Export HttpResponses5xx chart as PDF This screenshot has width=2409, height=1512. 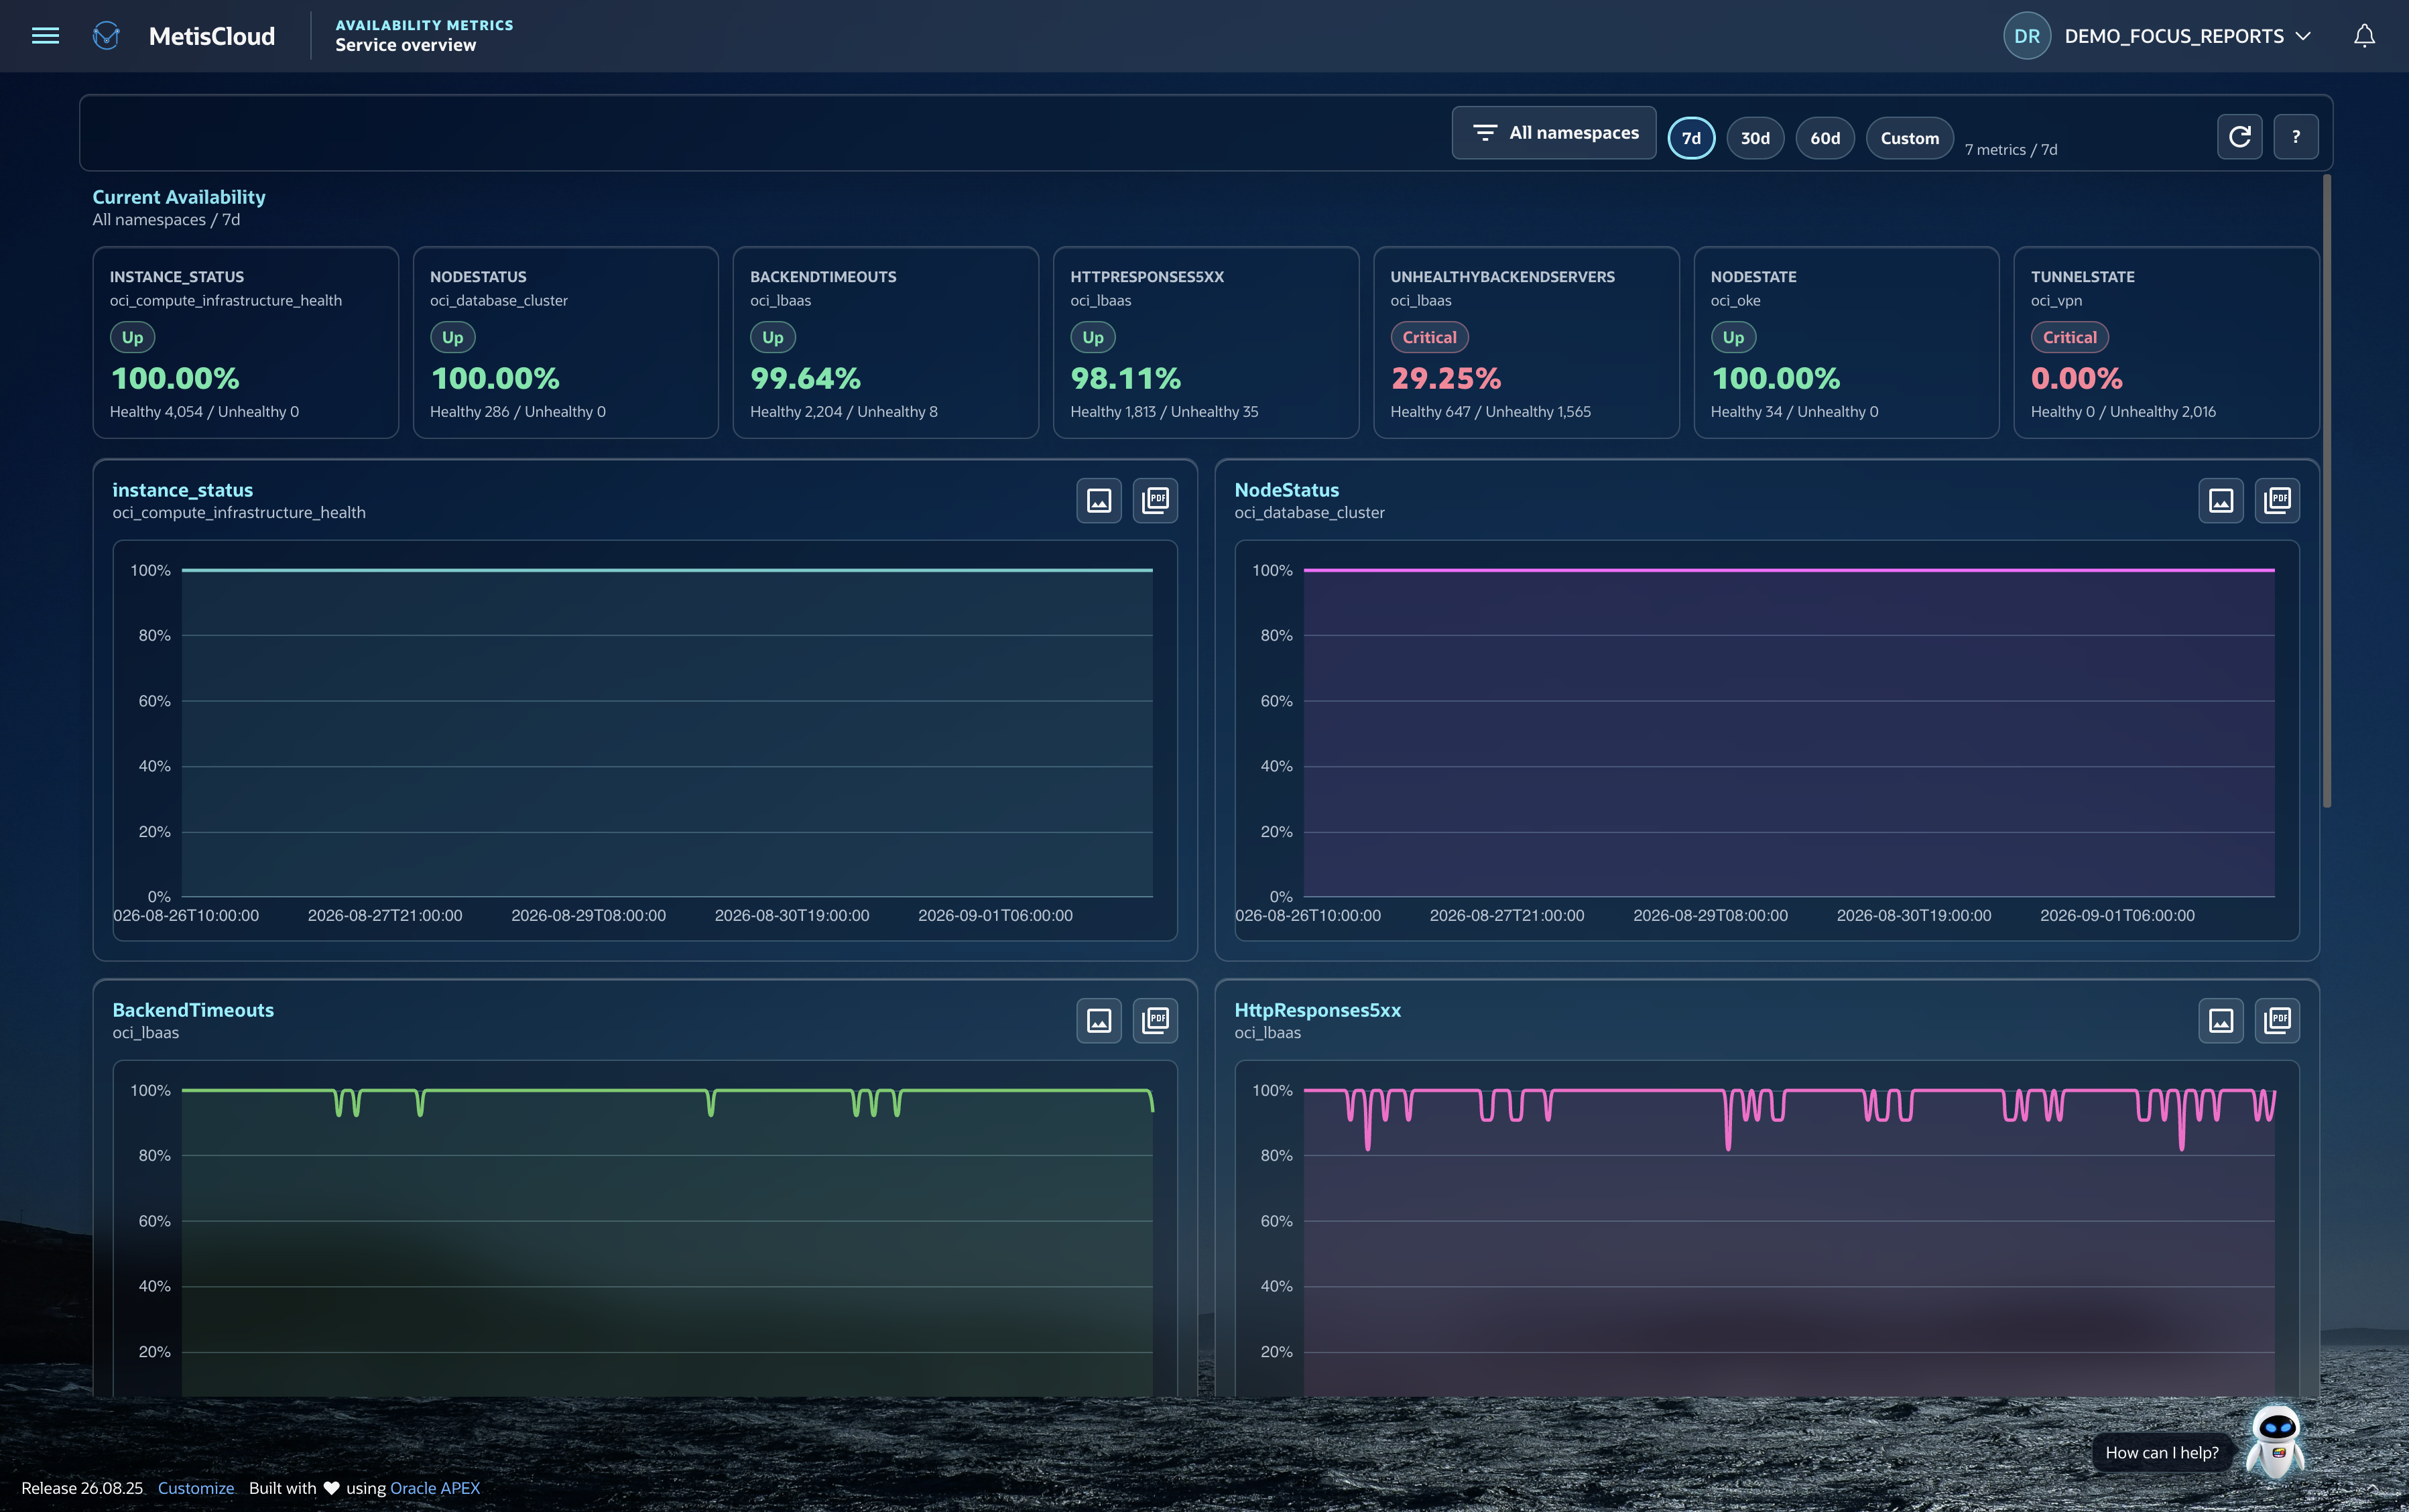click(x=2277, y=1020)
